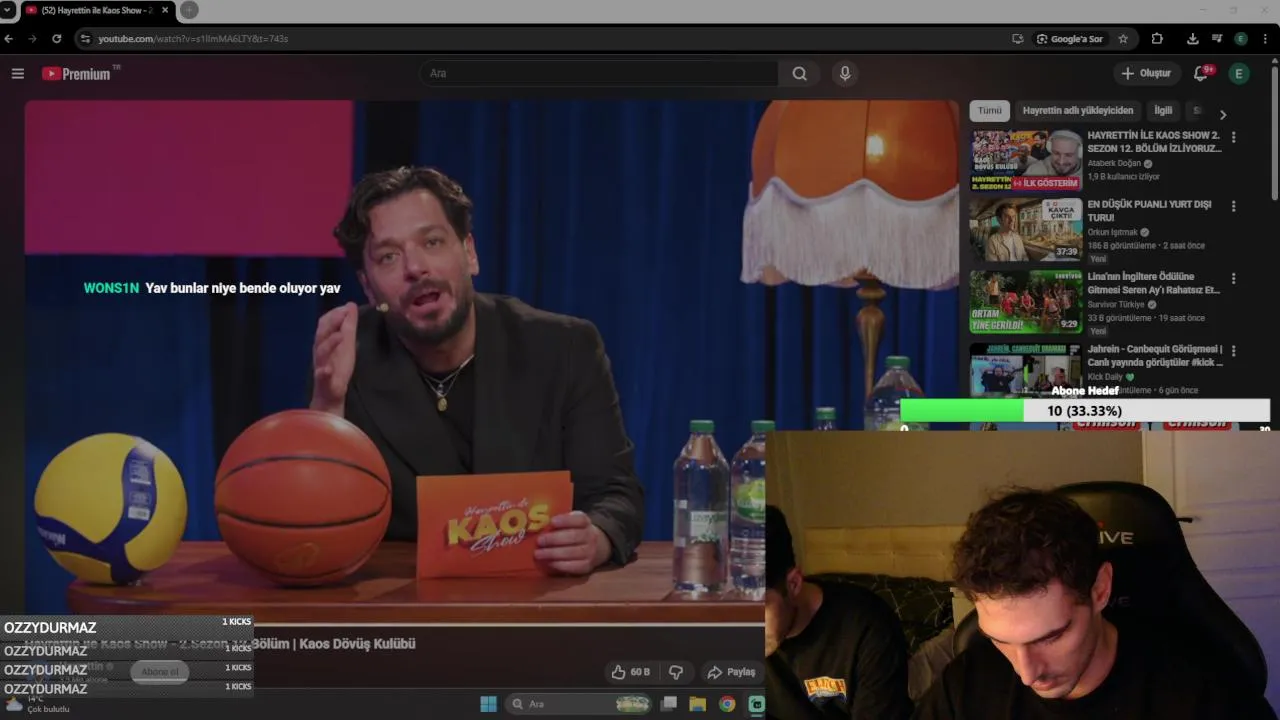Open the tab search dropdown arrow

[8, 10]
